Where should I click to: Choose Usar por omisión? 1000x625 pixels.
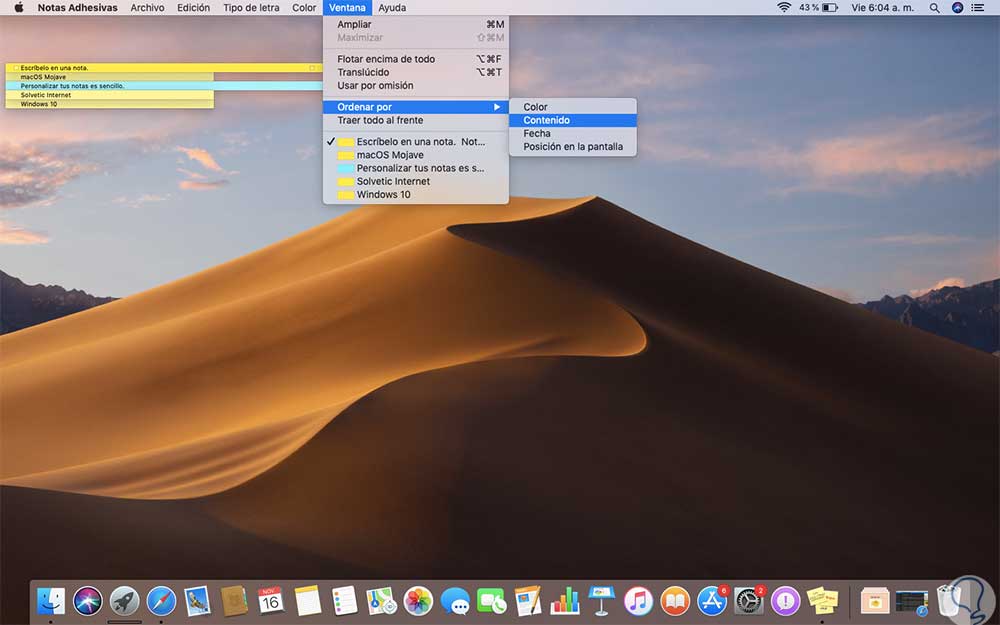coord(416,85)
